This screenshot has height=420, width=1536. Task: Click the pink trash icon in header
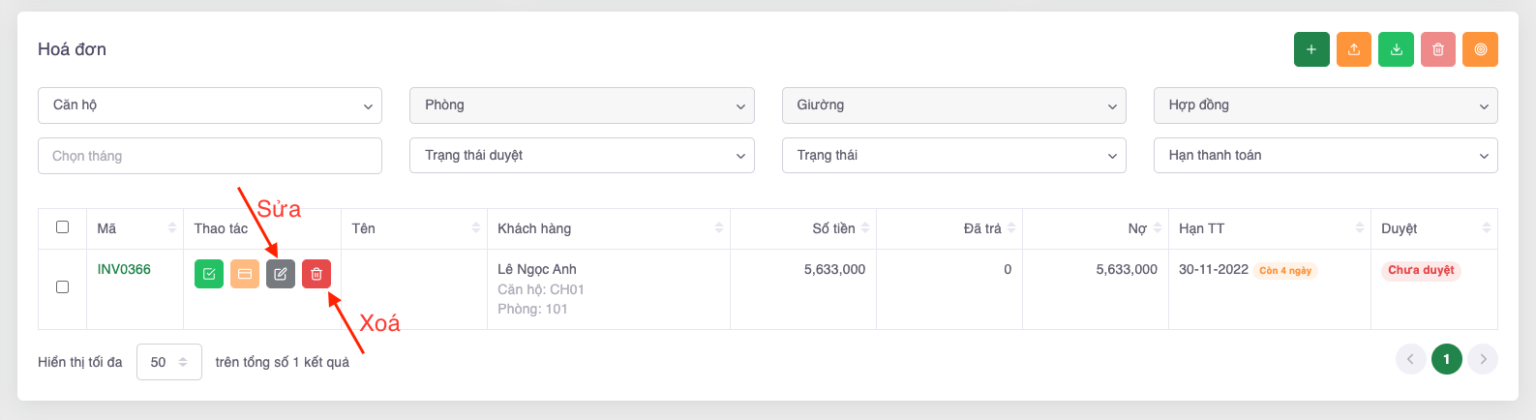pyautogui.click(x=1437, y=49)
